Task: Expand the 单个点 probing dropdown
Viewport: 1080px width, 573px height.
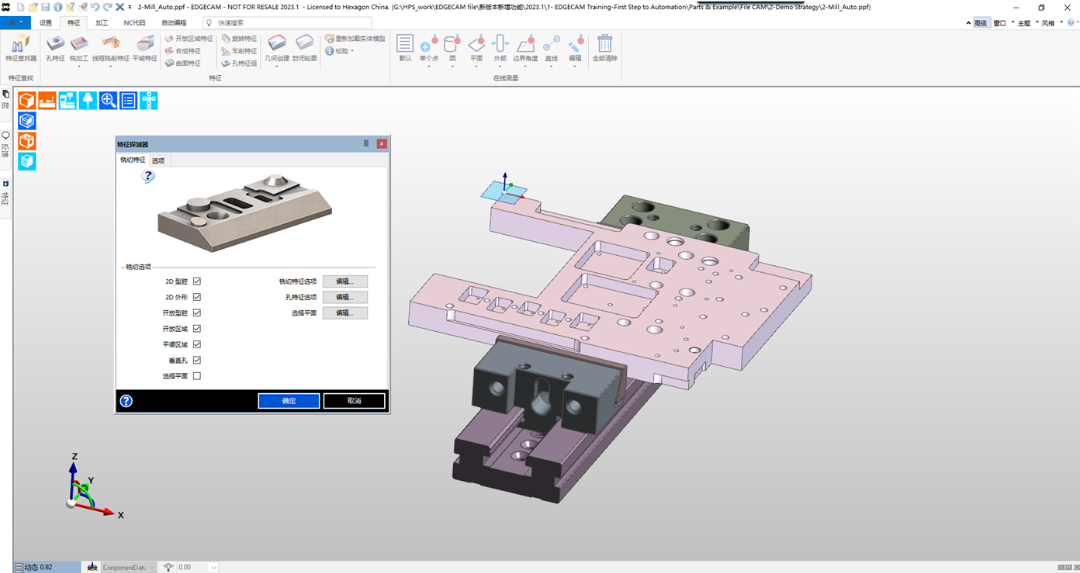Action: coord(428,67)
